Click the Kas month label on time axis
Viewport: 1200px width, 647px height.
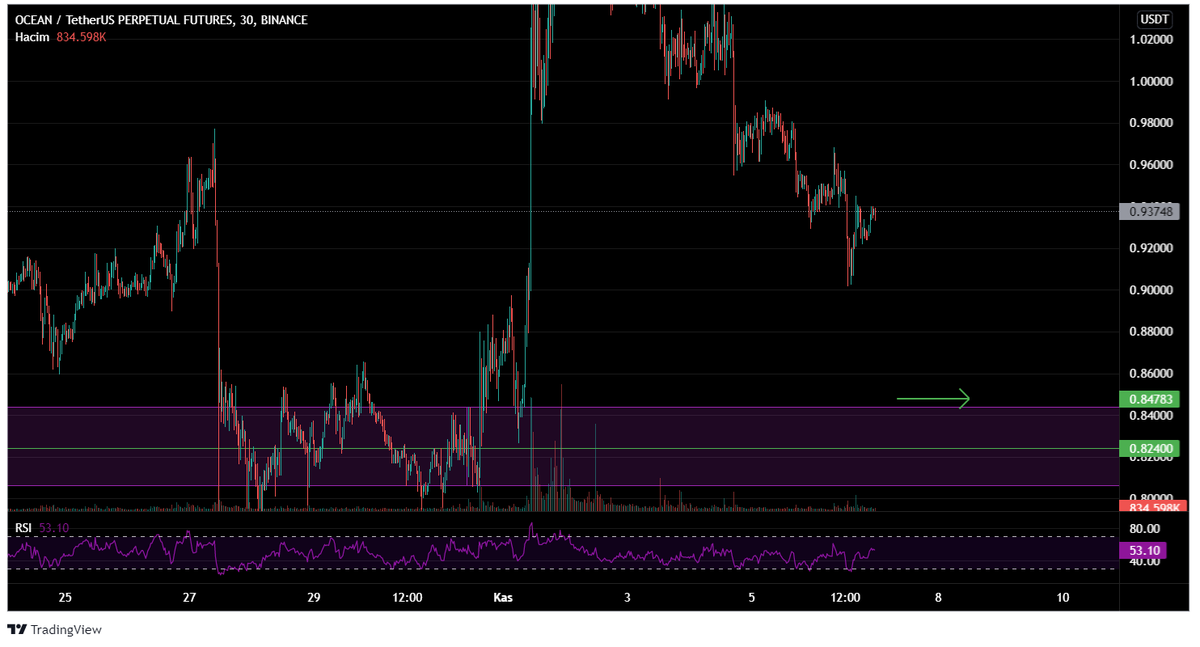[x=503, y=598]
